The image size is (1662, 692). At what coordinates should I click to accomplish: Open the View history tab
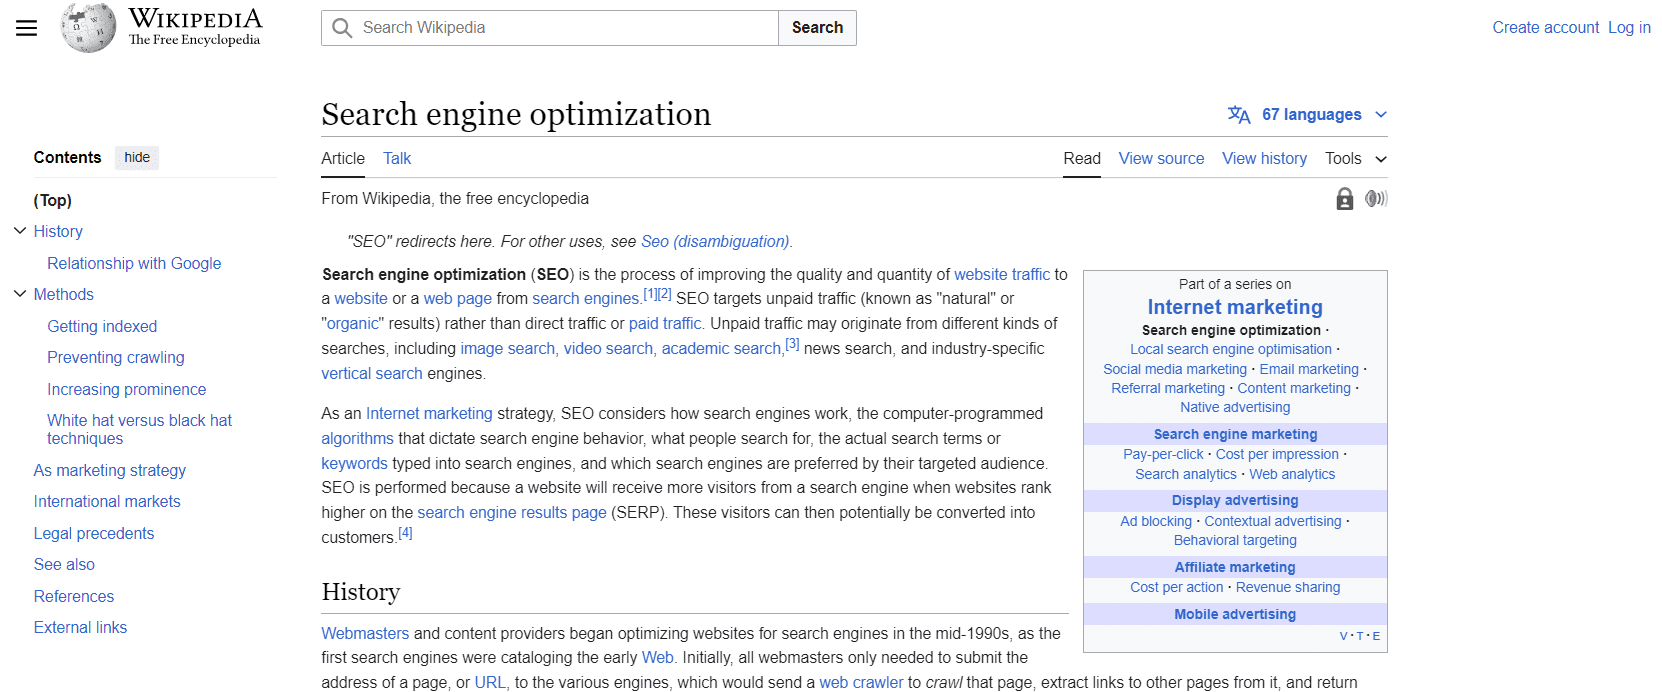click(x=1264, y=158)
